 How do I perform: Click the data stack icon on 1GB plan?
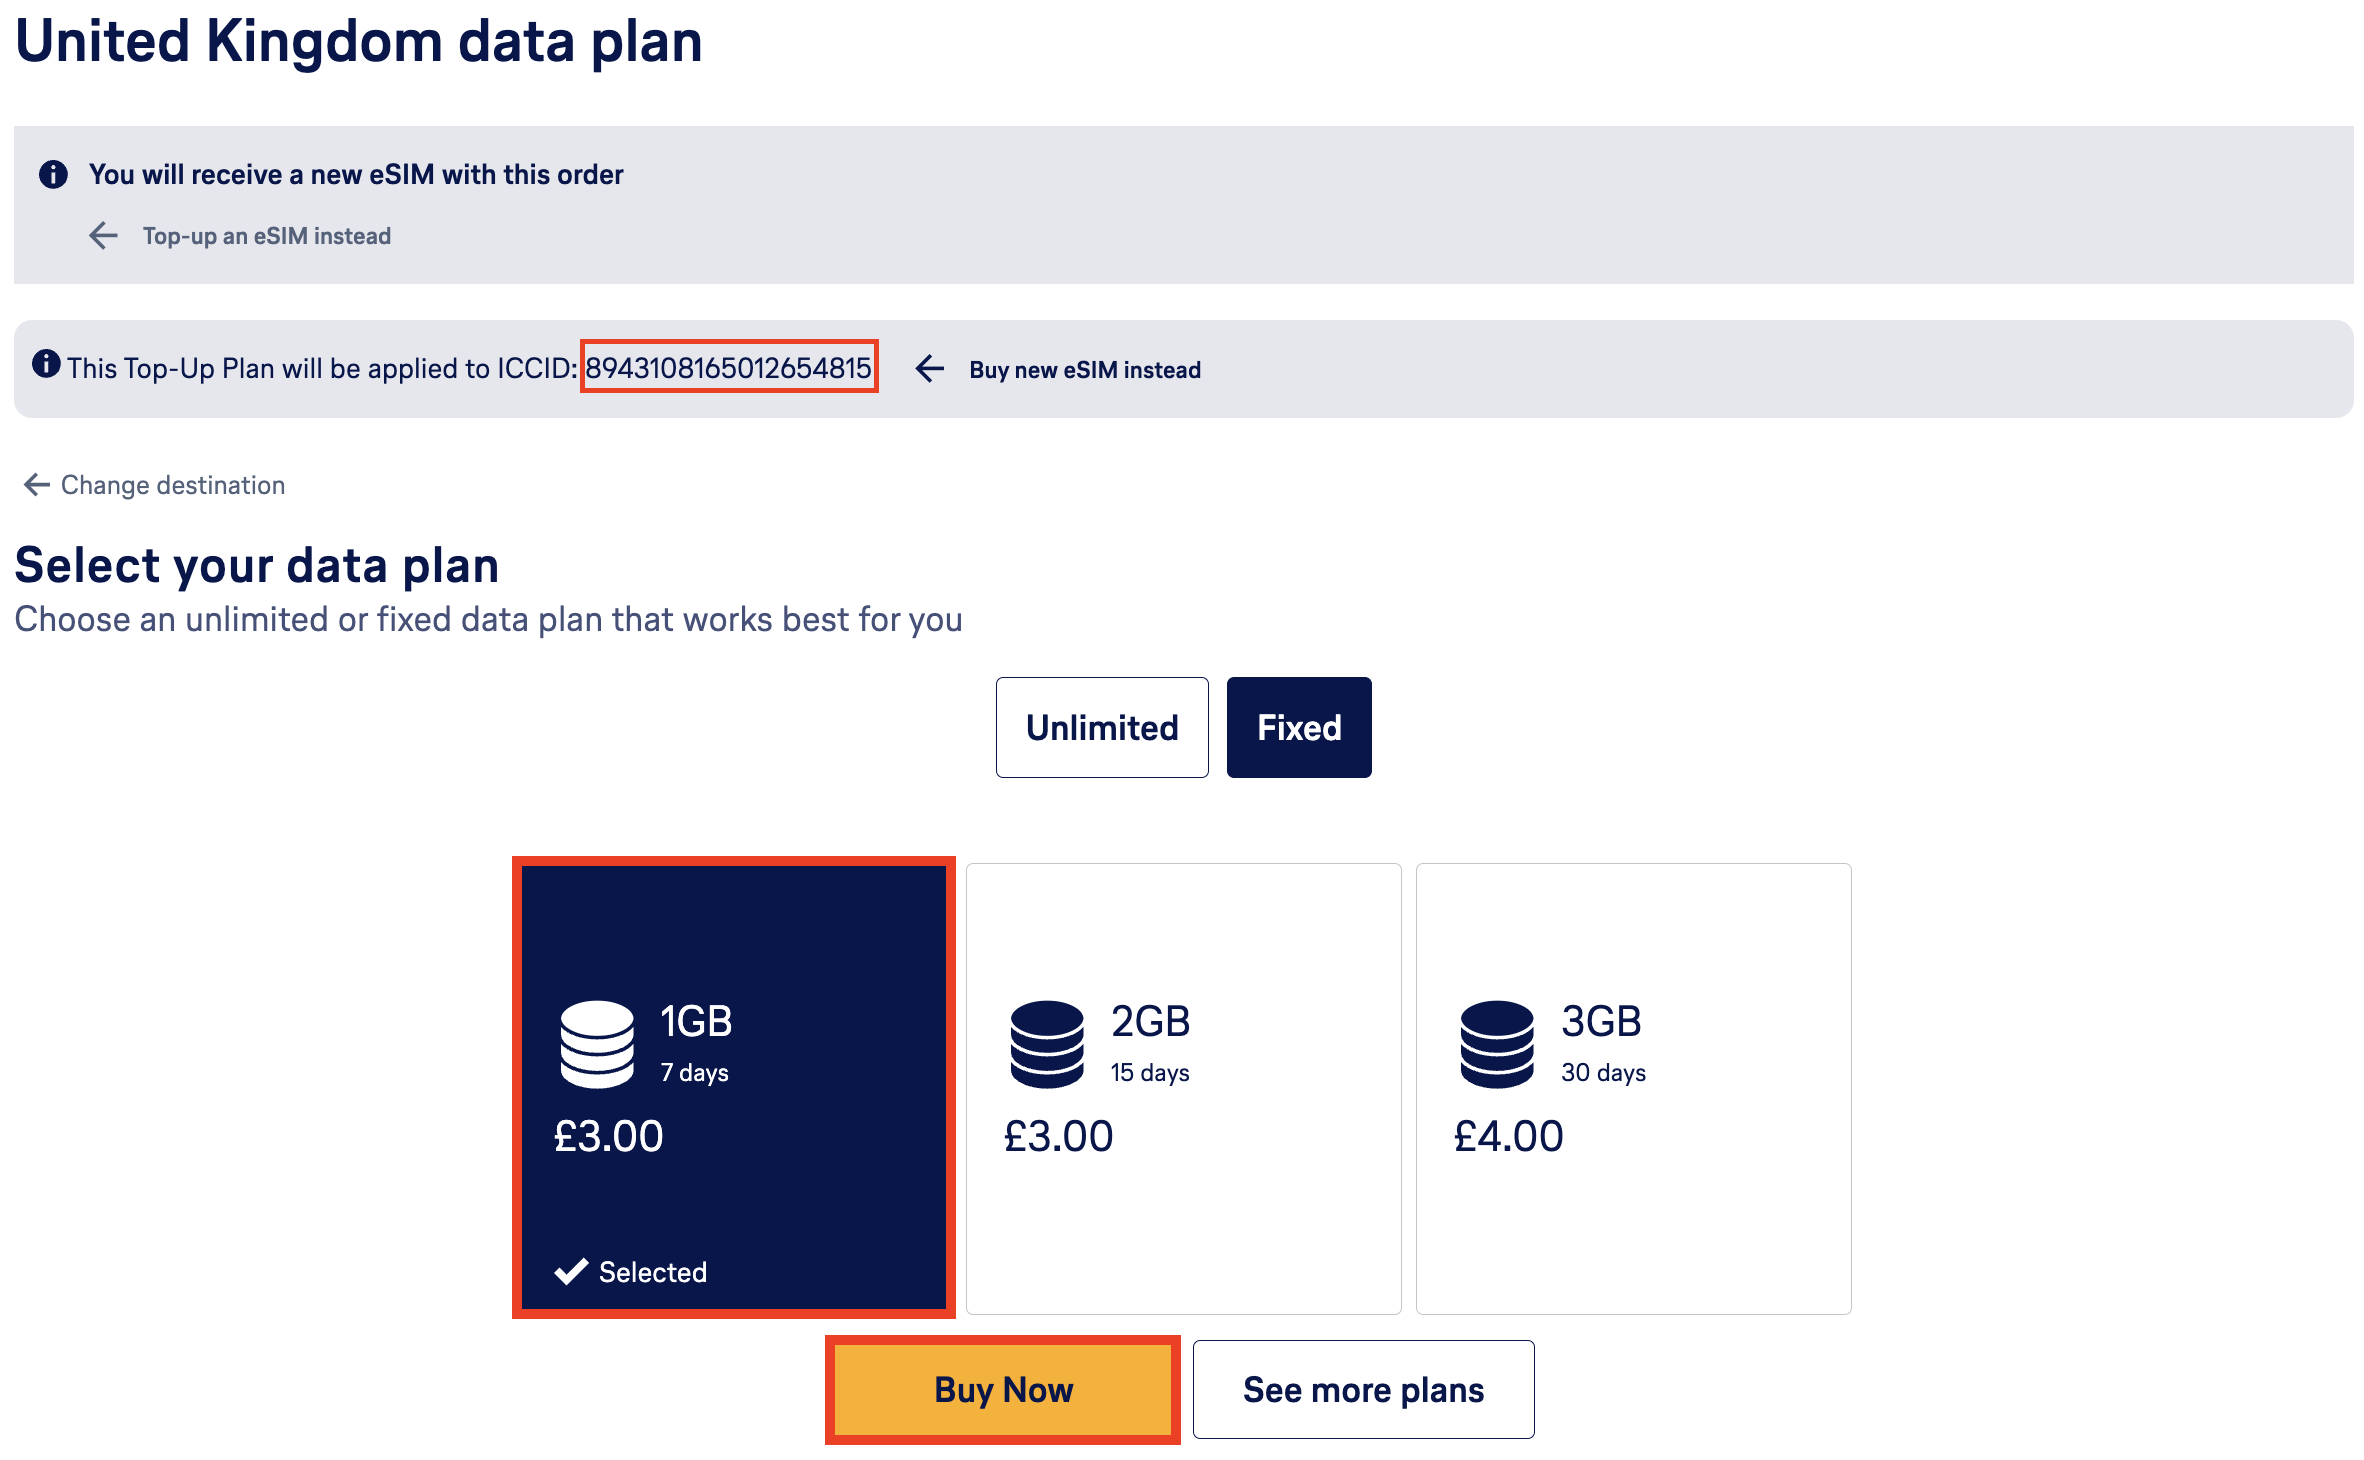click(x=597, y=1044)
